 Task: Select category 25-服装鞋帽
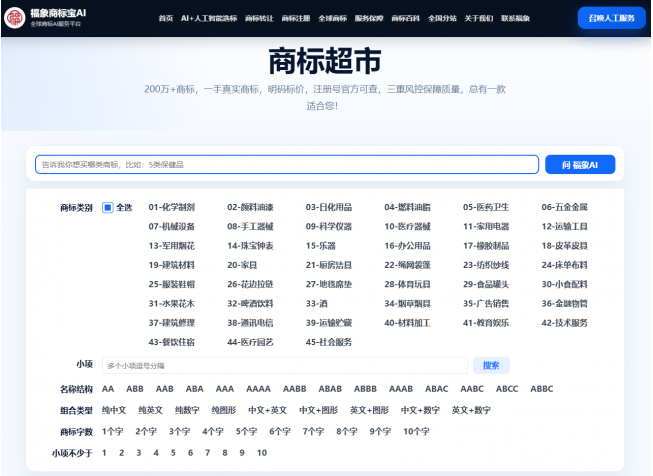click(172, 284)
